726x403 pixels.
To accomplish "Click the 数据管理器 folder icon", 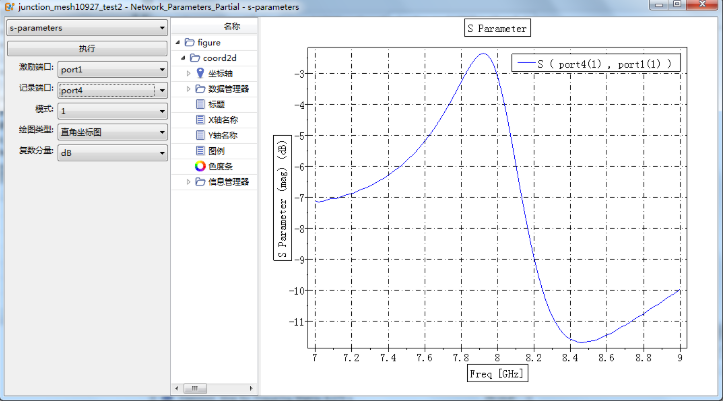I will 201,89.
